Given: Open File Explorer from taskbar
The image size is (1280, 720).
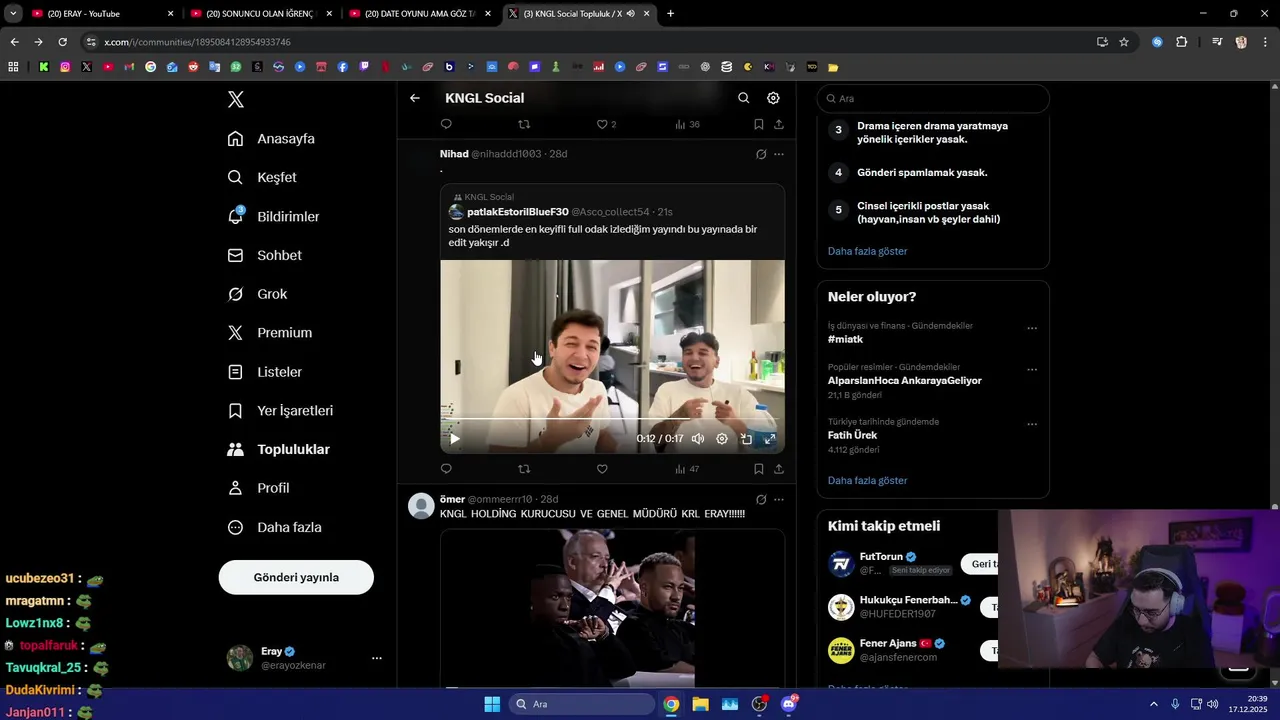Looking at the screenshot, I should 700,704.
